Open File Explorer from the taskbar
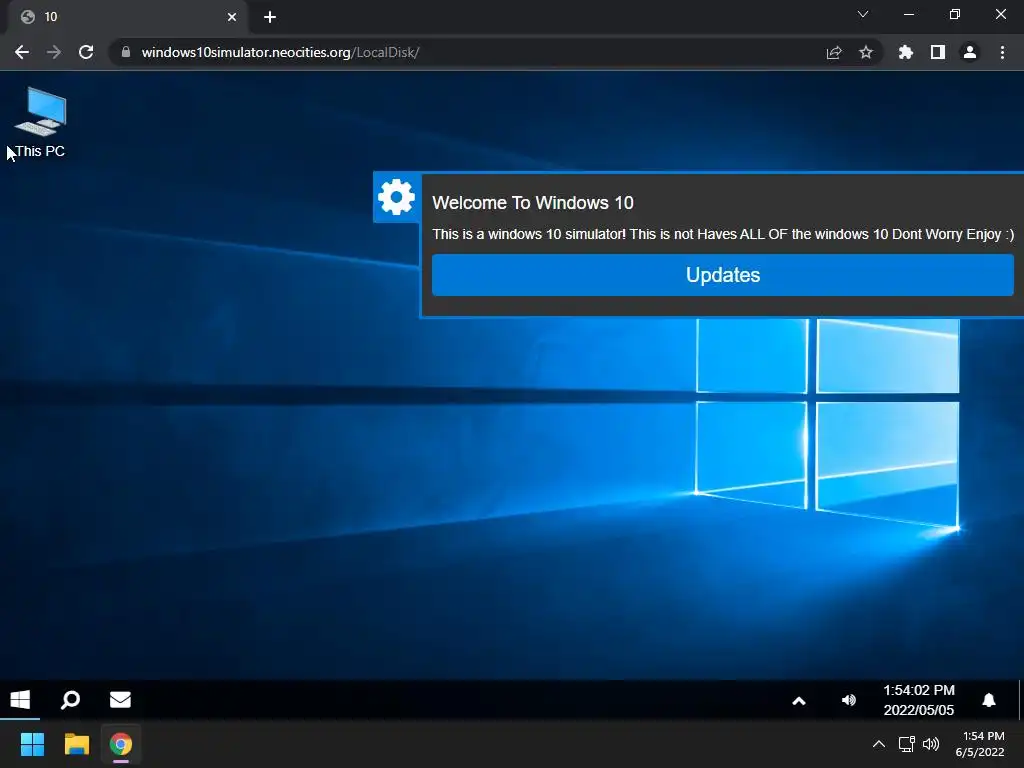This screenshot has height=768, width=1024. pyautogui.click(x=76, y=744)
